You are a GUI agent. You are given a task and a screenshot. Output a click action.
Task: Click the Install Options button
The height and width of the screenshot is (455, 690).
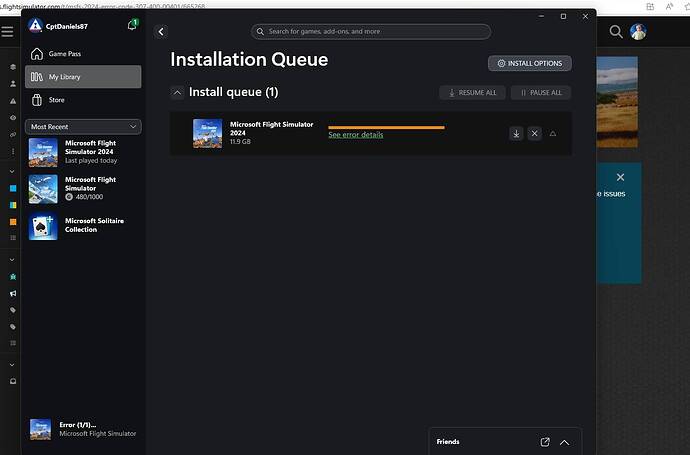[x=529, y=63]
